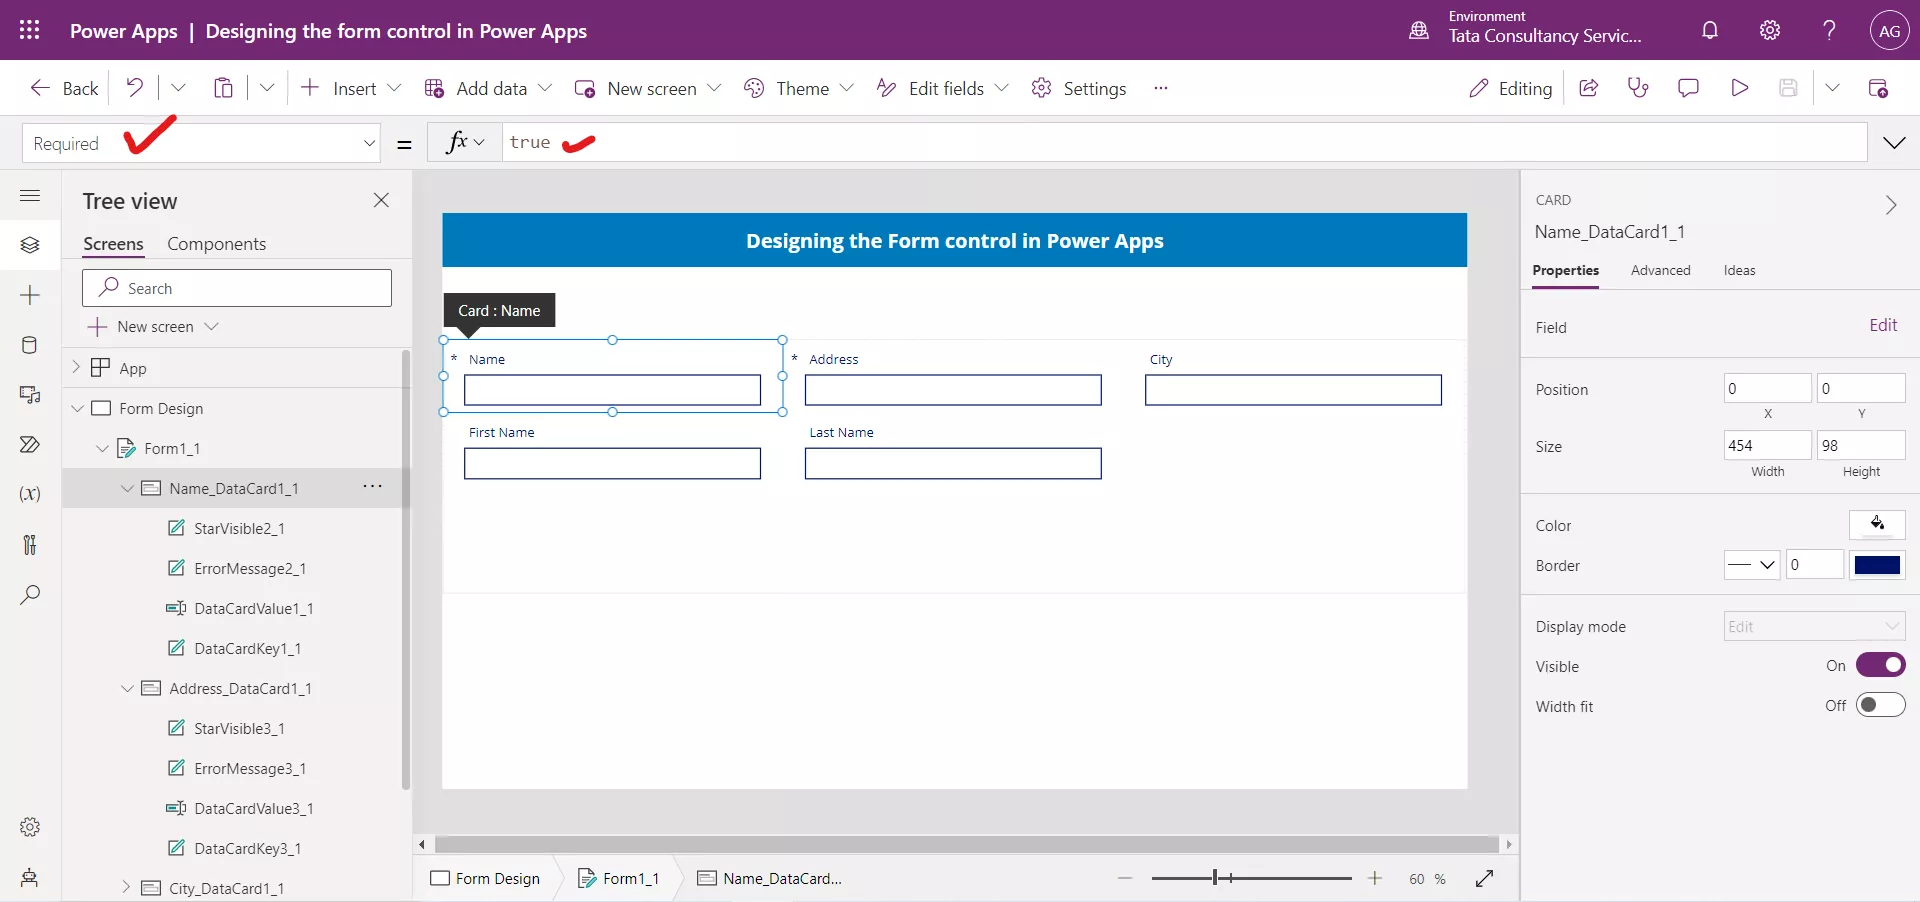
Task: Open the Media panel in left sidebar
Action: (x=30, y=396)
